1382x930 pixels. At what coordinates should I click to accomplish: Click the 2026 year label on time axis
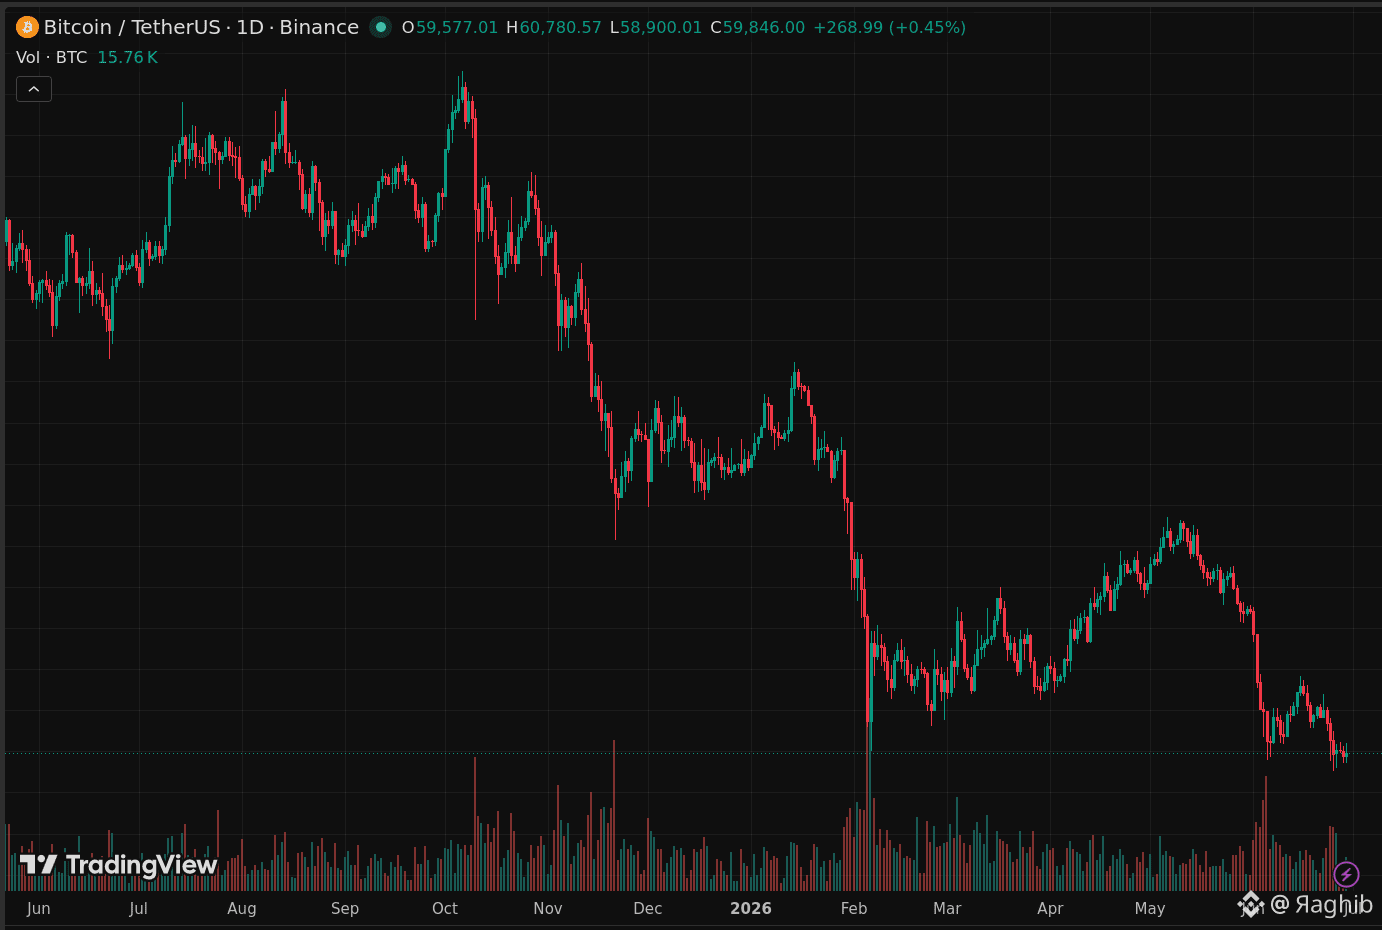click(x=751, y=908)
